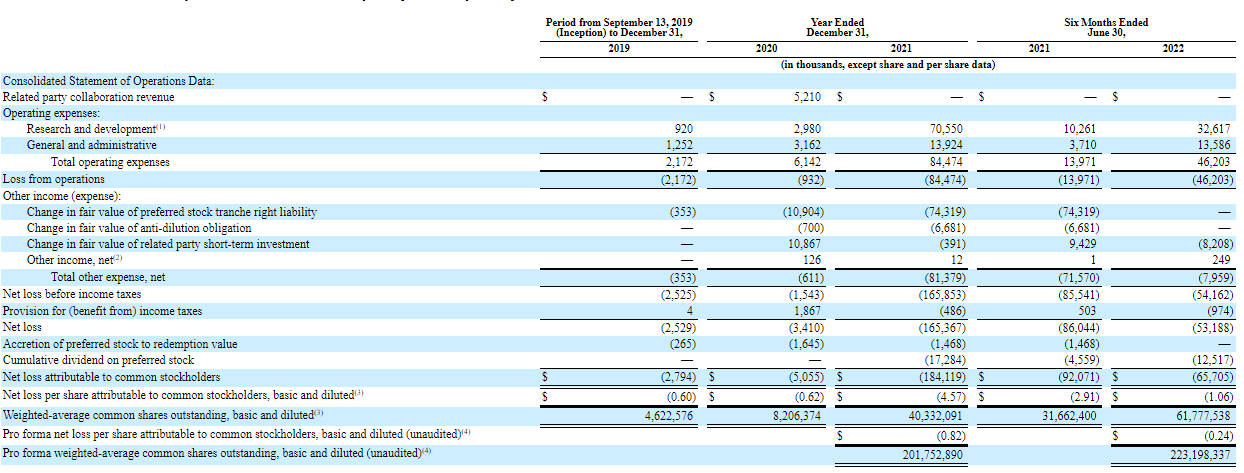Click the 'Other income (expense):' label

click(x=62, y=196)
